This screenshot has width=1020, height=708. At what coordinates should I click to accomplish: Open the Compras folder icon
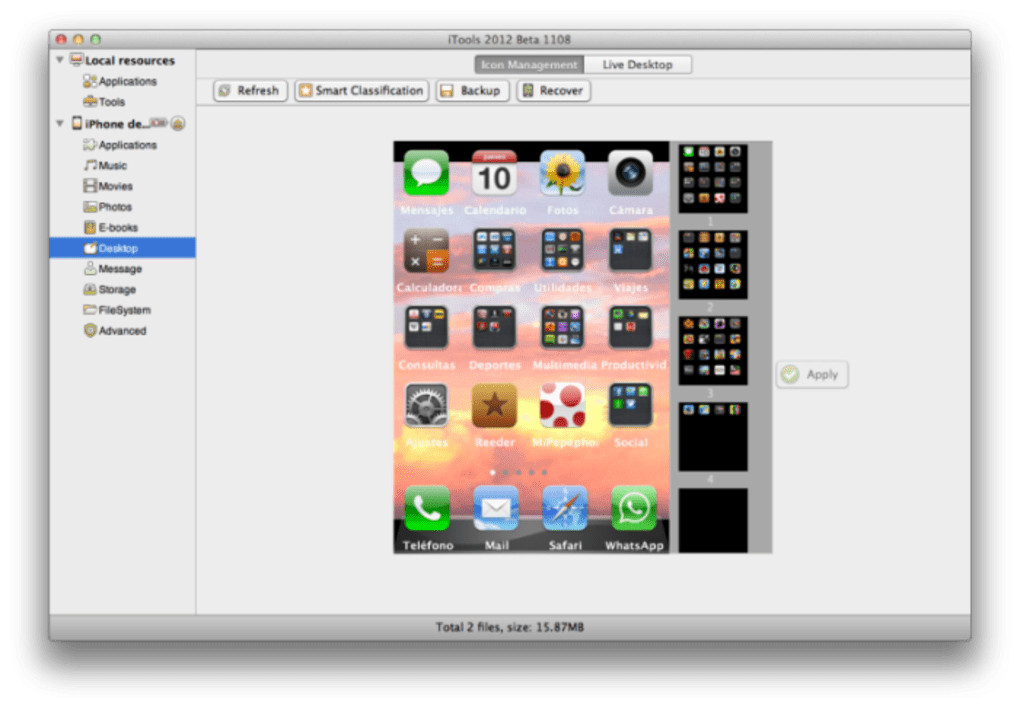[494, 251]
